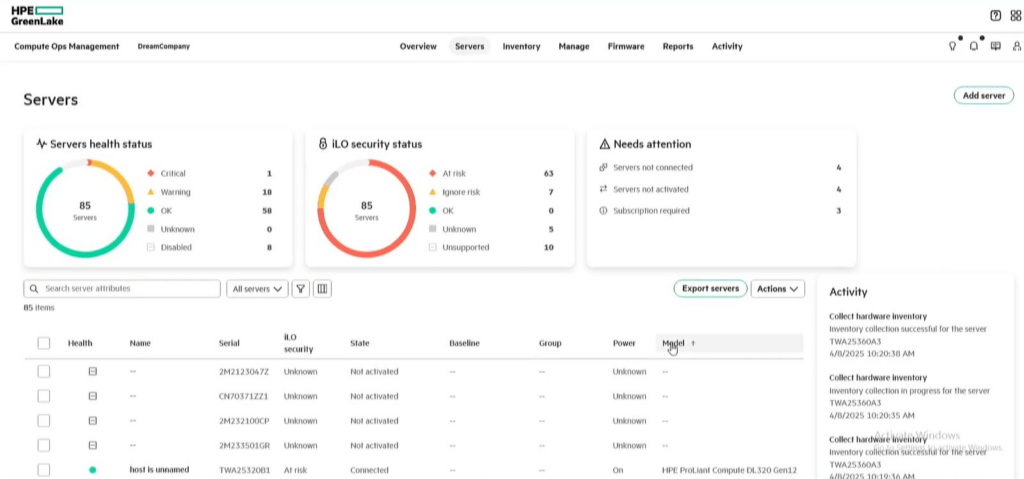Go to the Overview tab
Screen dimensions: 1024x479
tap(418, 46)
